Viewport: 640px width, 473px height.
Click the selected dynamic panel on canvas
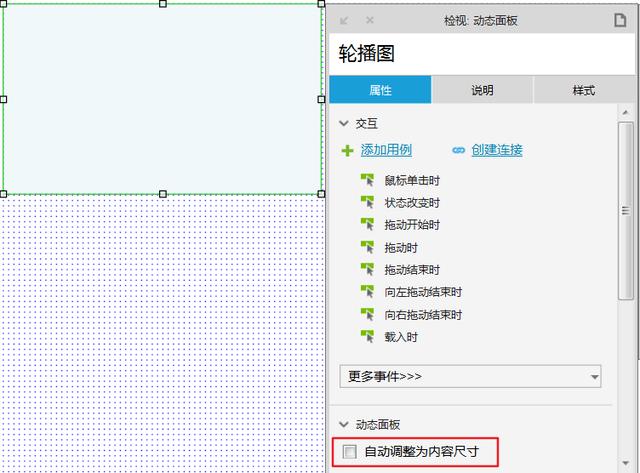pos(162,99)
